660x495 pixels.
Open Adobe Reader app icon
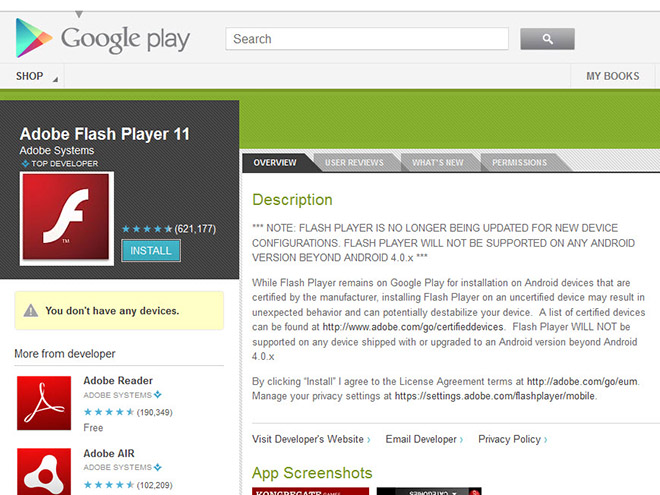point(44,403)
